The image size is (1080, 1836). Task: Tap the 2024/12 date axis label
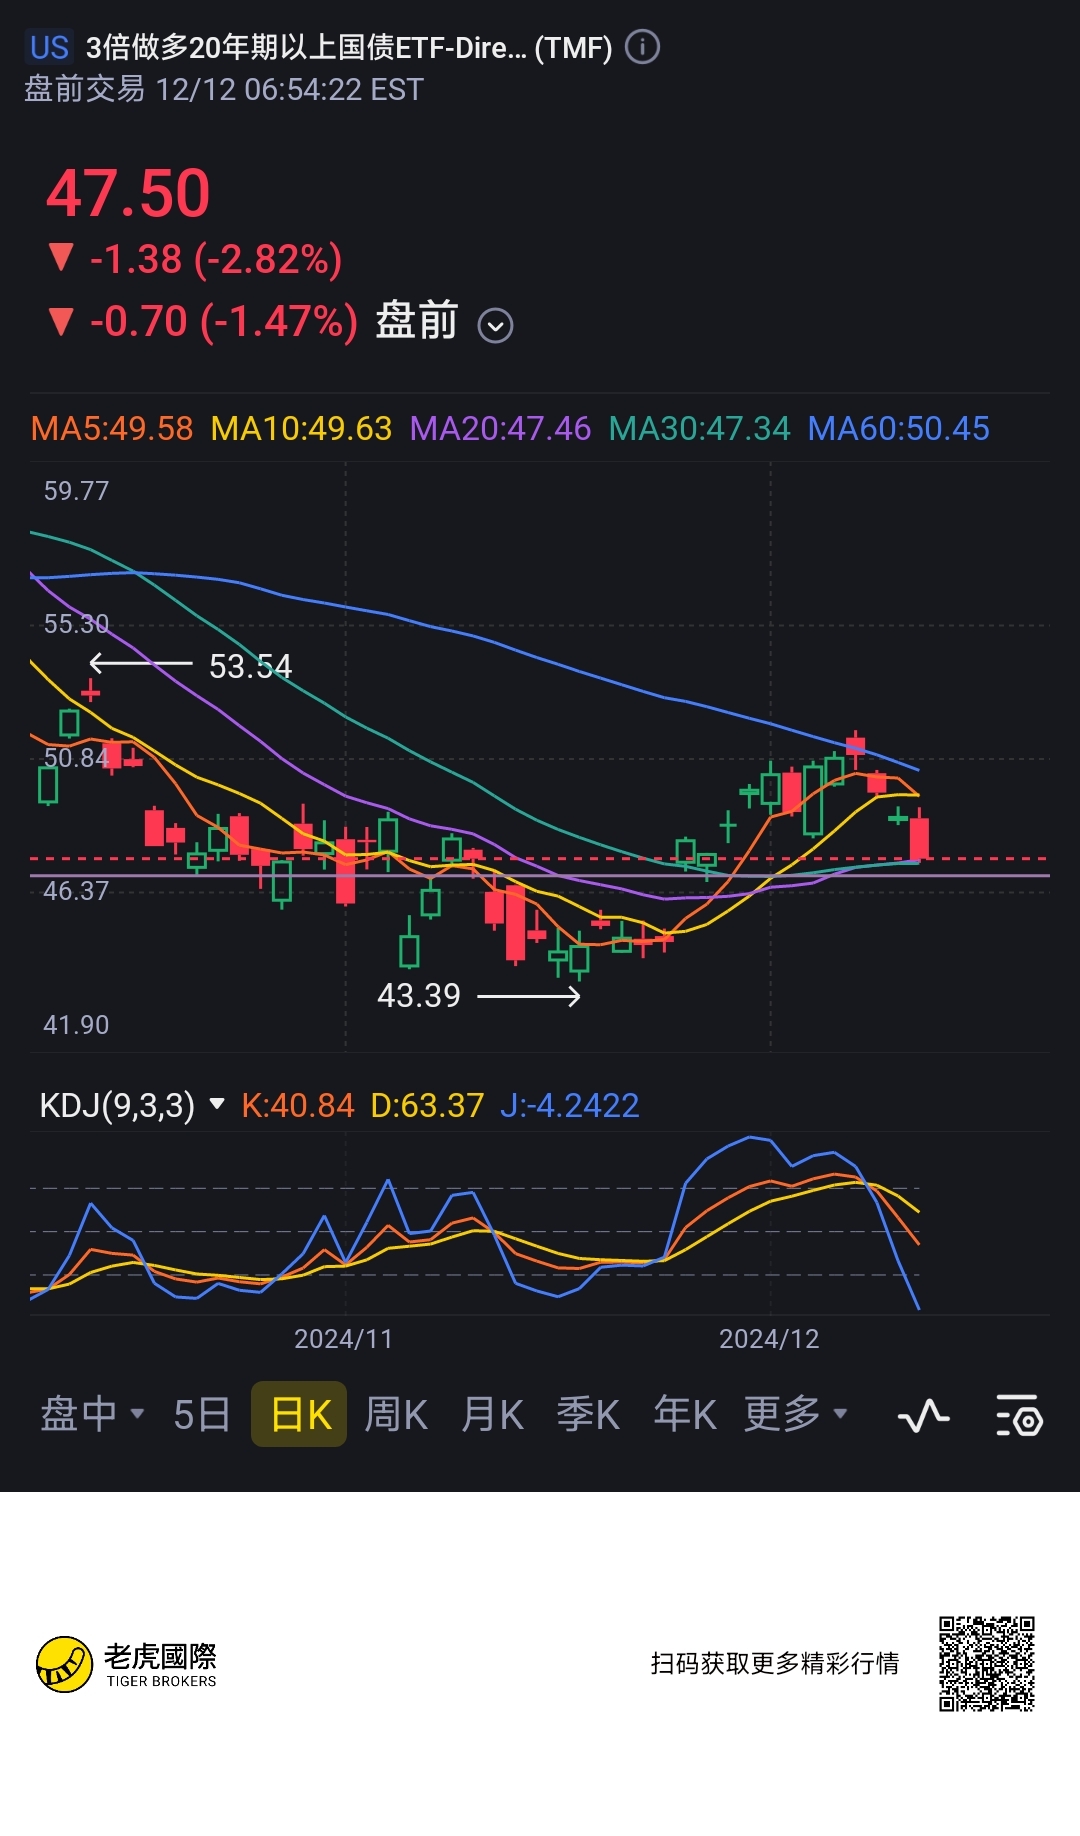769,1339
